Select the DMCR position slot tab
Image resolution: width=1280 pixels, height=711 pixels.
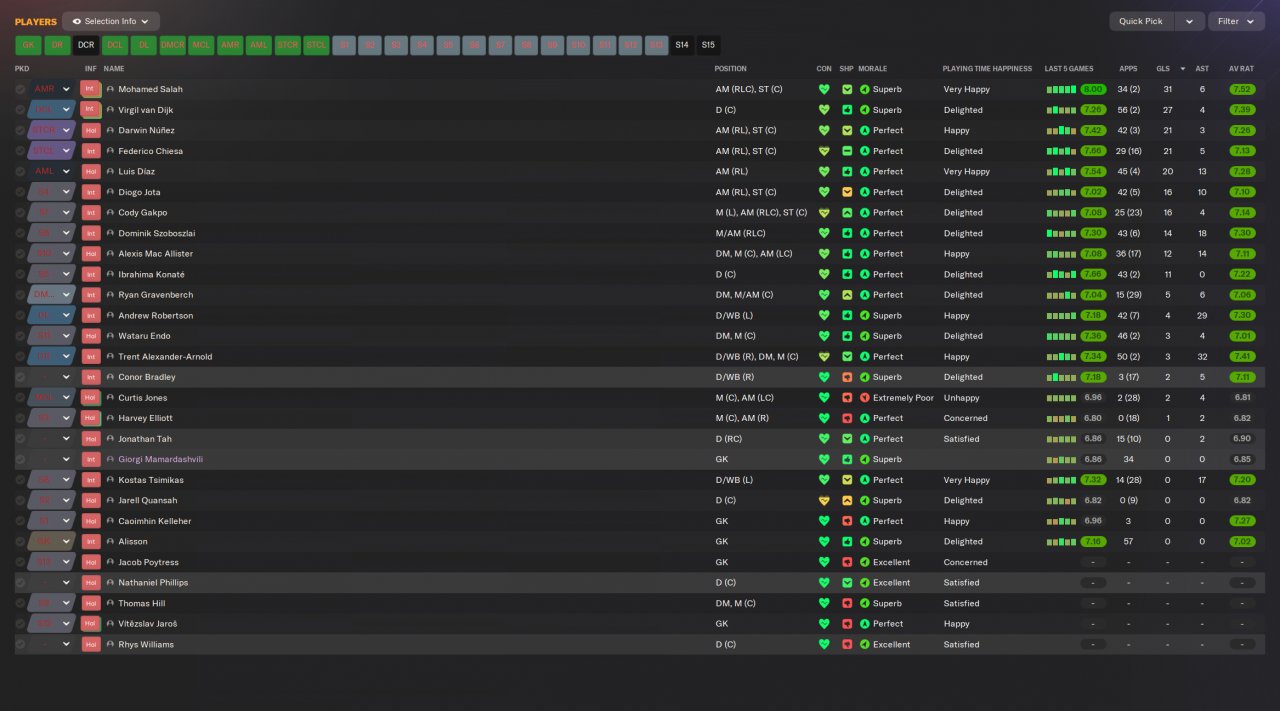click(172, 45)
